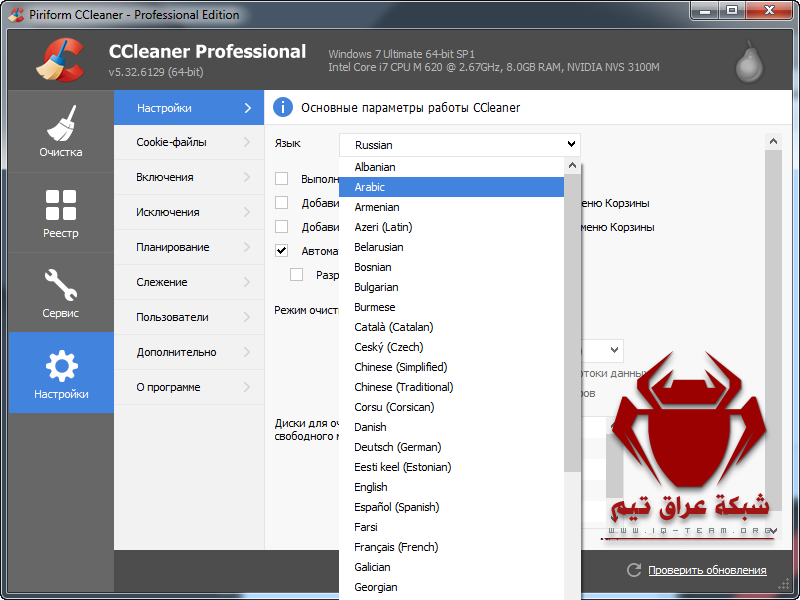Image resolution: width=800 pixels, height=600 pixels.
Task: Open the Реестр registry section
Action: [61, 213]
